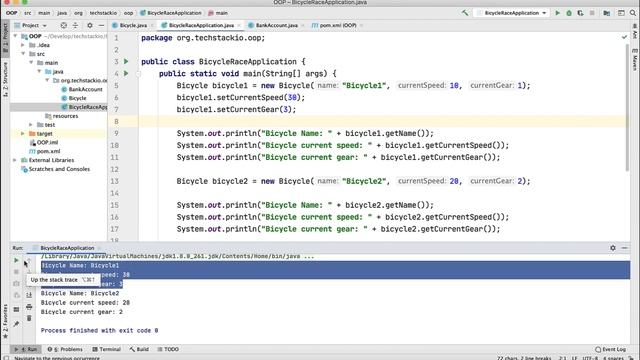Viewport: 640px width, 360px height.
Task: Click the Build Project hammer icon
Action: (465, 13)
